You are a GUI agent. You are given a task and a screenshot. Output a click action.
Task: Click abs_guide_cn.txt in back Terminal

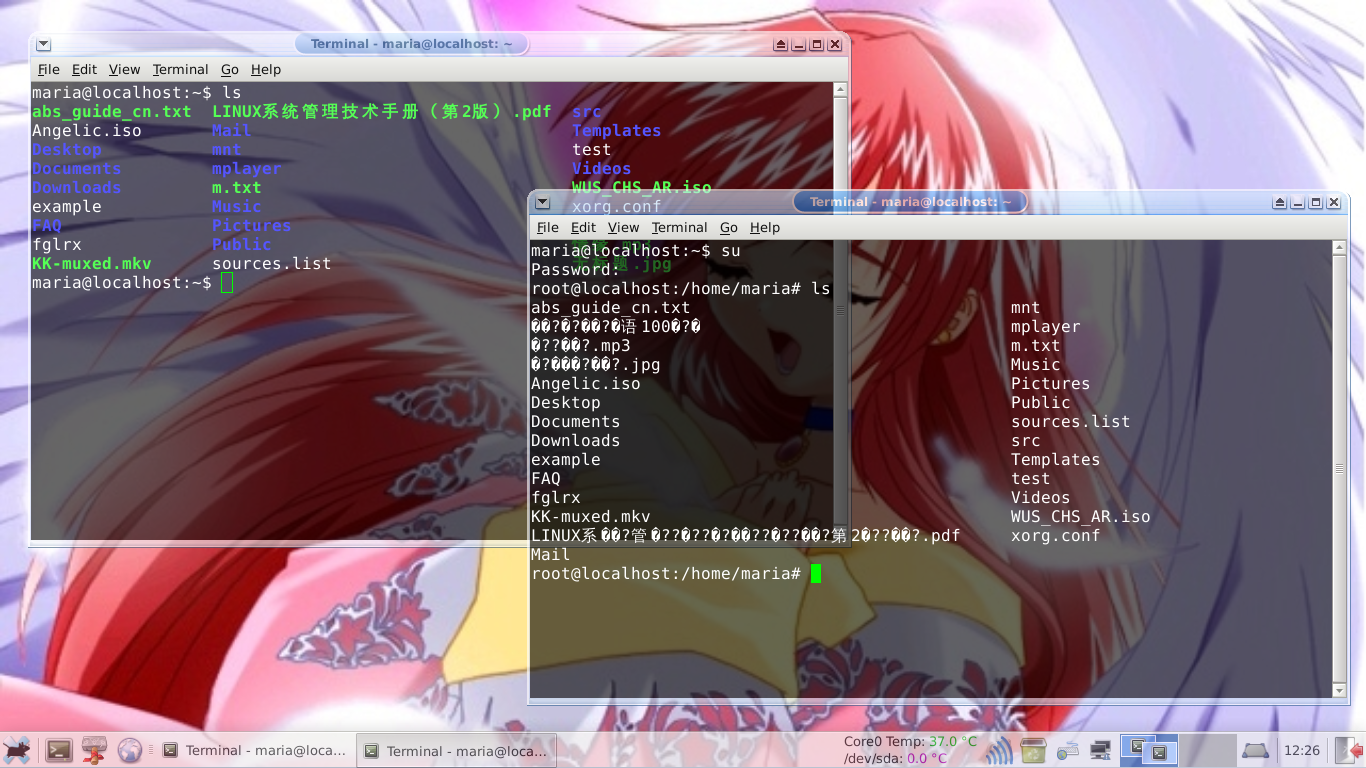111,112
